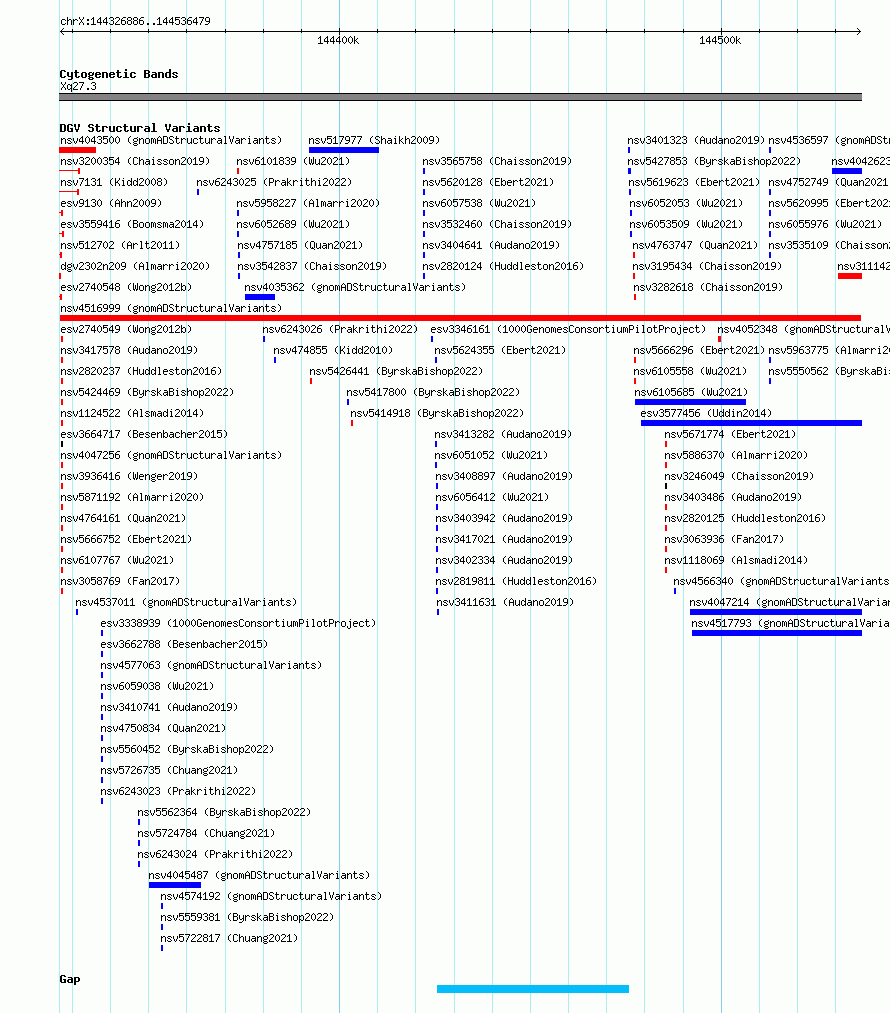The width and height of the screenshot is (890, 1013).
Task: Click blue bar under nsv4045487
Action: [174, 885]
